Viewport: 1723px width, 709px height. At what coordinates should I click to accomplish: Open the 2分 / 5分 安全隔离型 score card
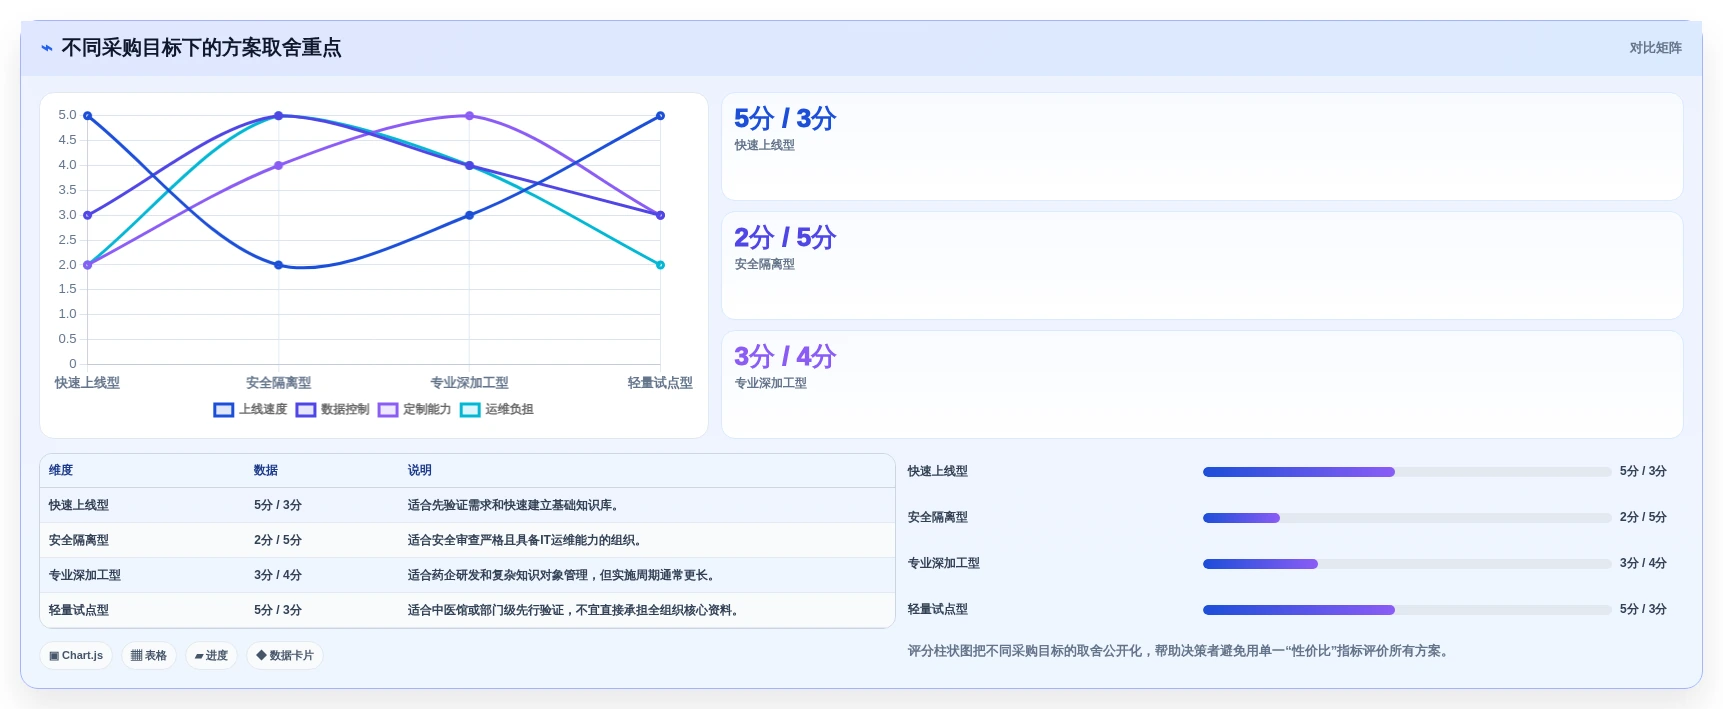[1202, 266]
